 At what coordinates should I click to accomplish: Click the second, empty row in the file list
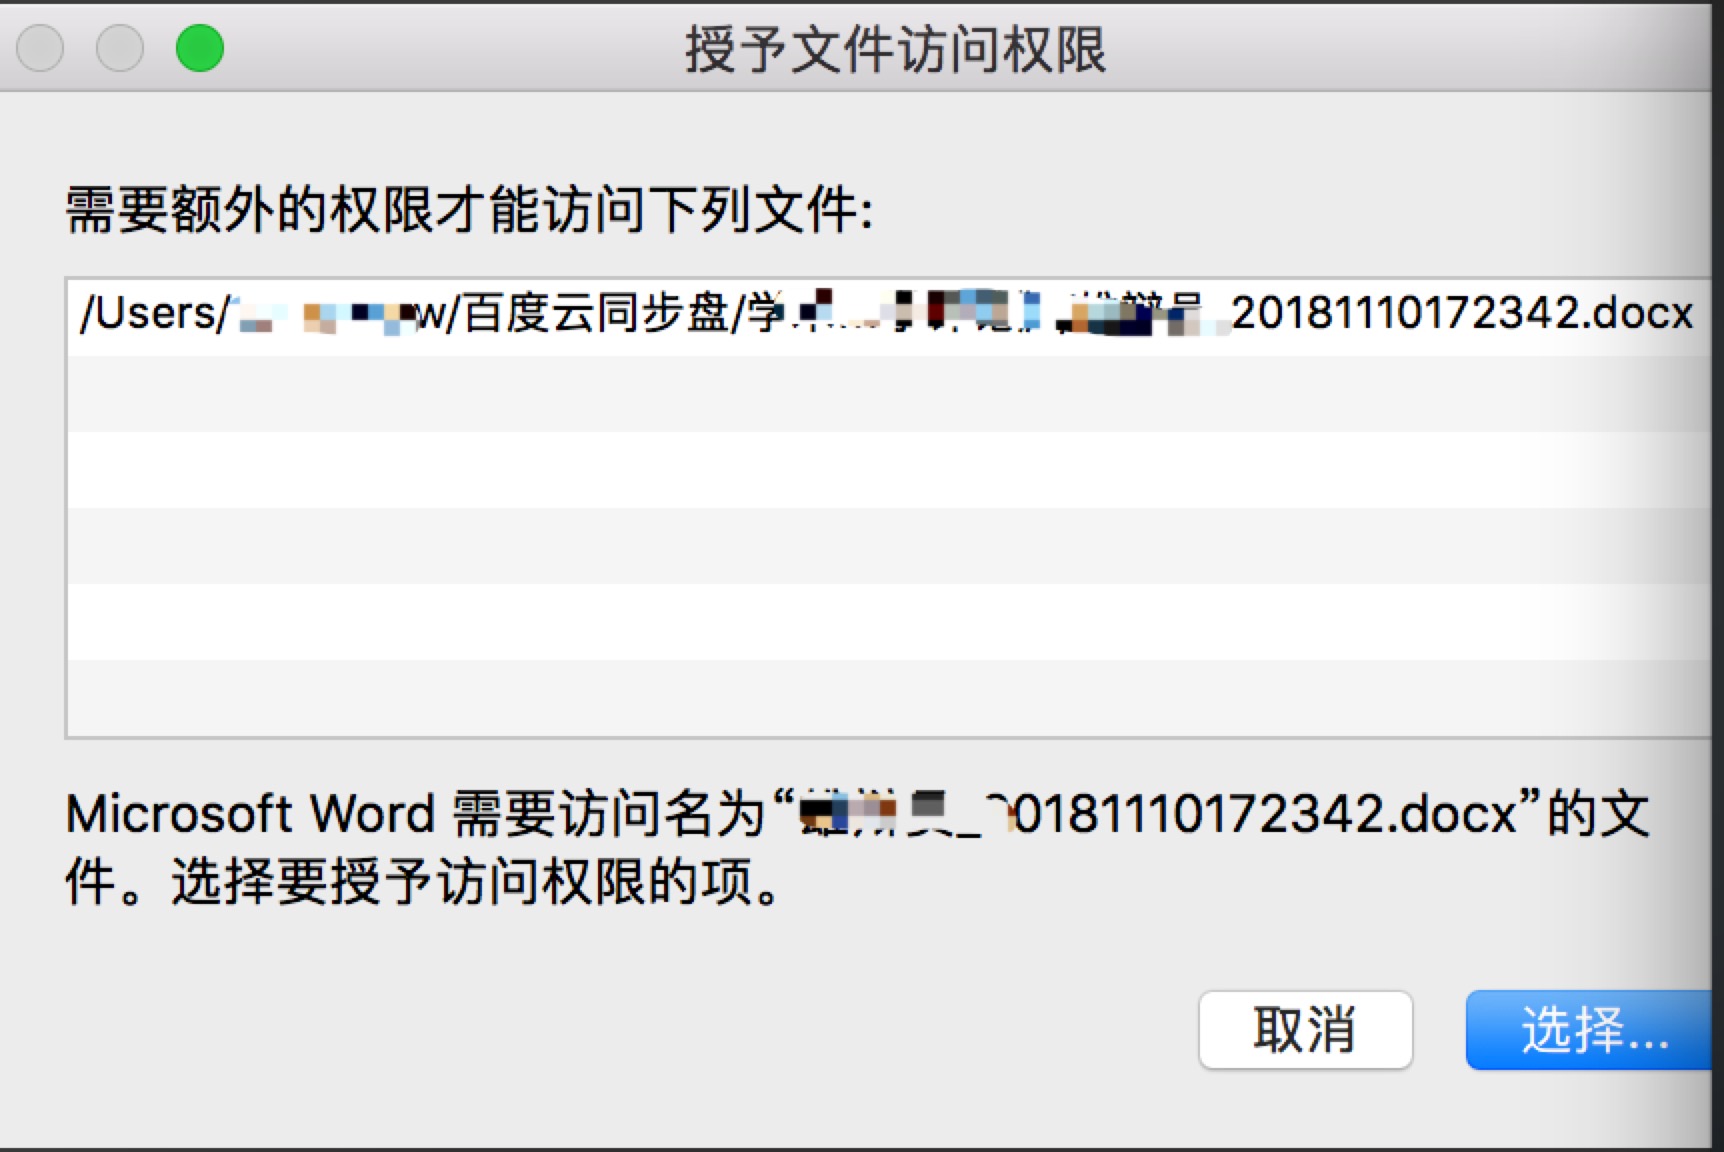click(x=888, y=394)
